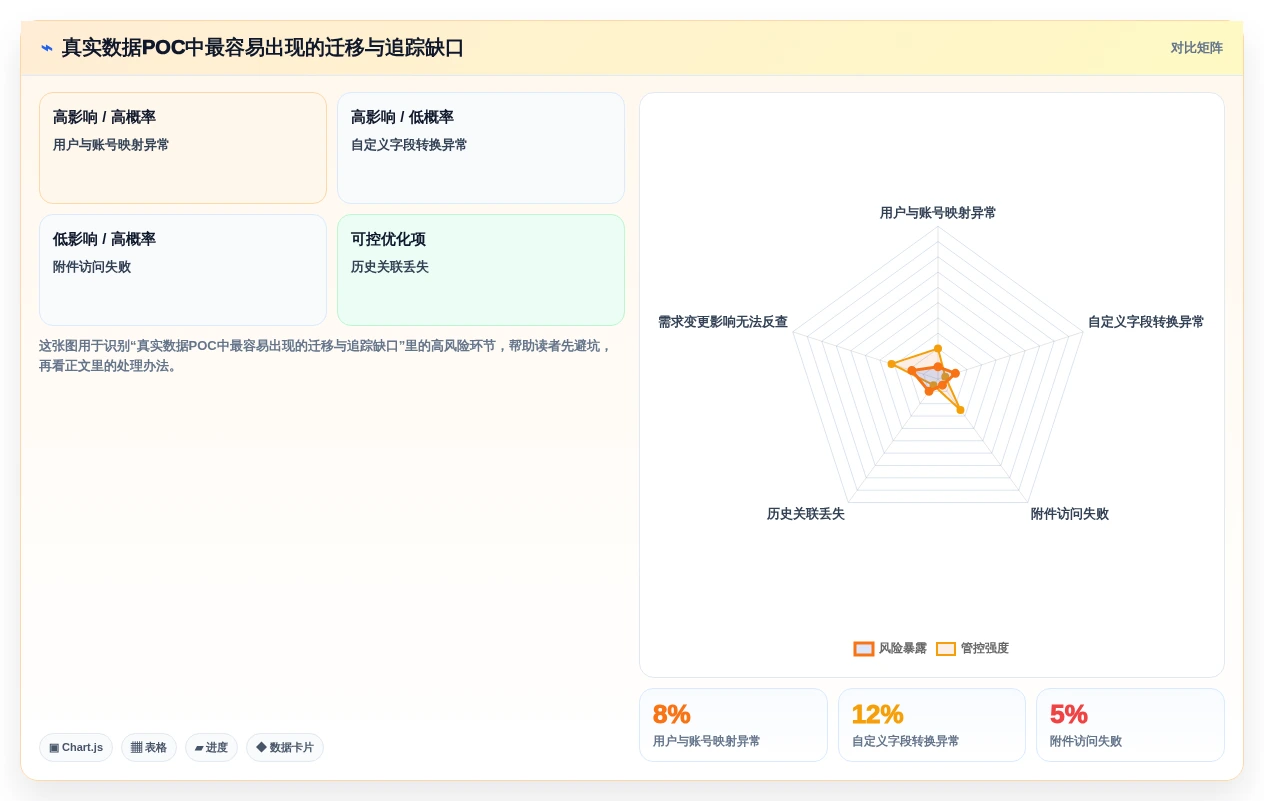
Task: Click the 对比矩阵 label in header
Action: point(1196,48)
